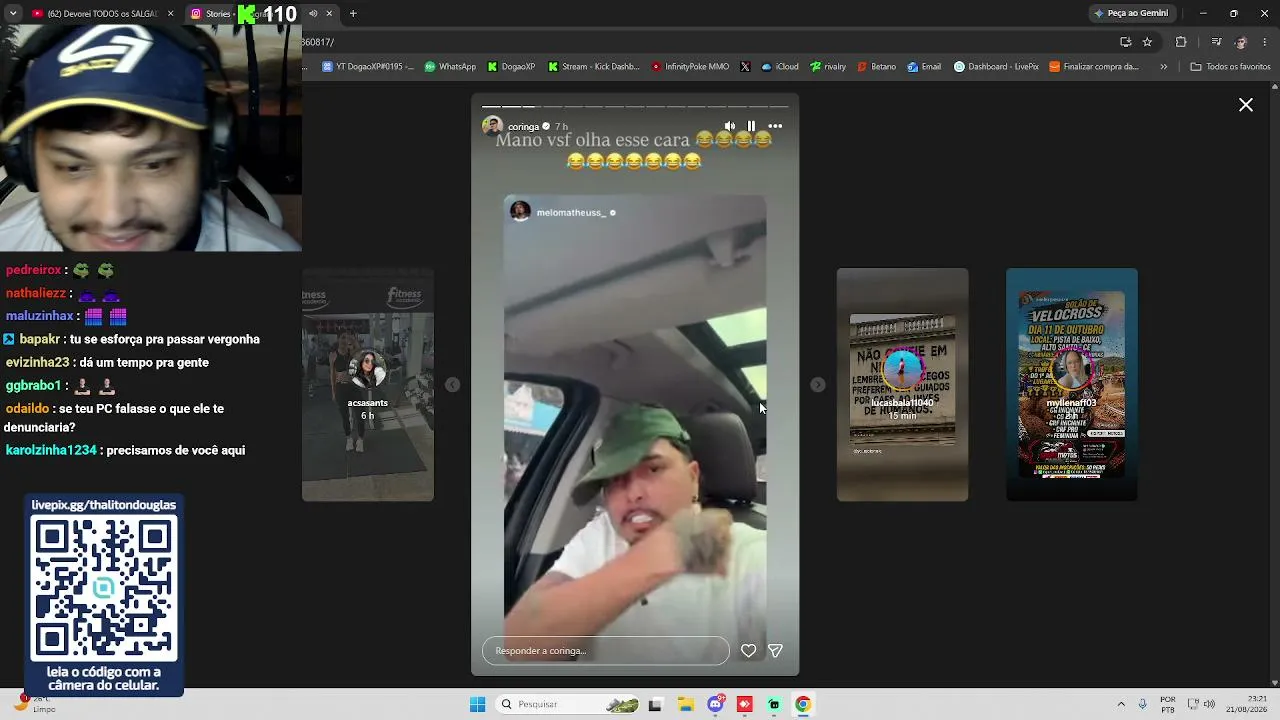1280x720 pixels.
Task: Open the 'Dashboard - LivePix' bookmark
Action: click(x=996, y=67)
